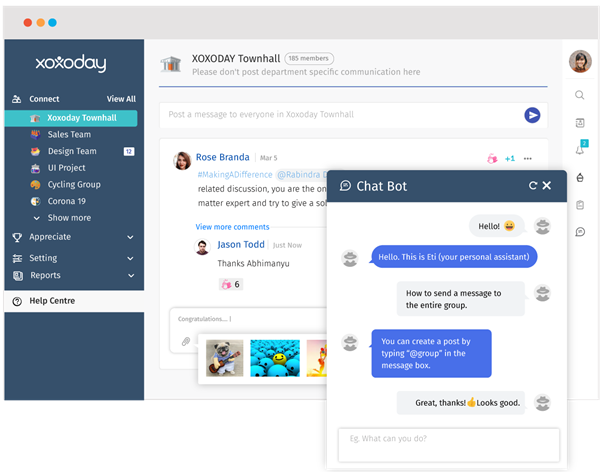Screen dimensions: 602x472
Task: Click View more comments
Action: pyautogui.click(x=232, y=227)
